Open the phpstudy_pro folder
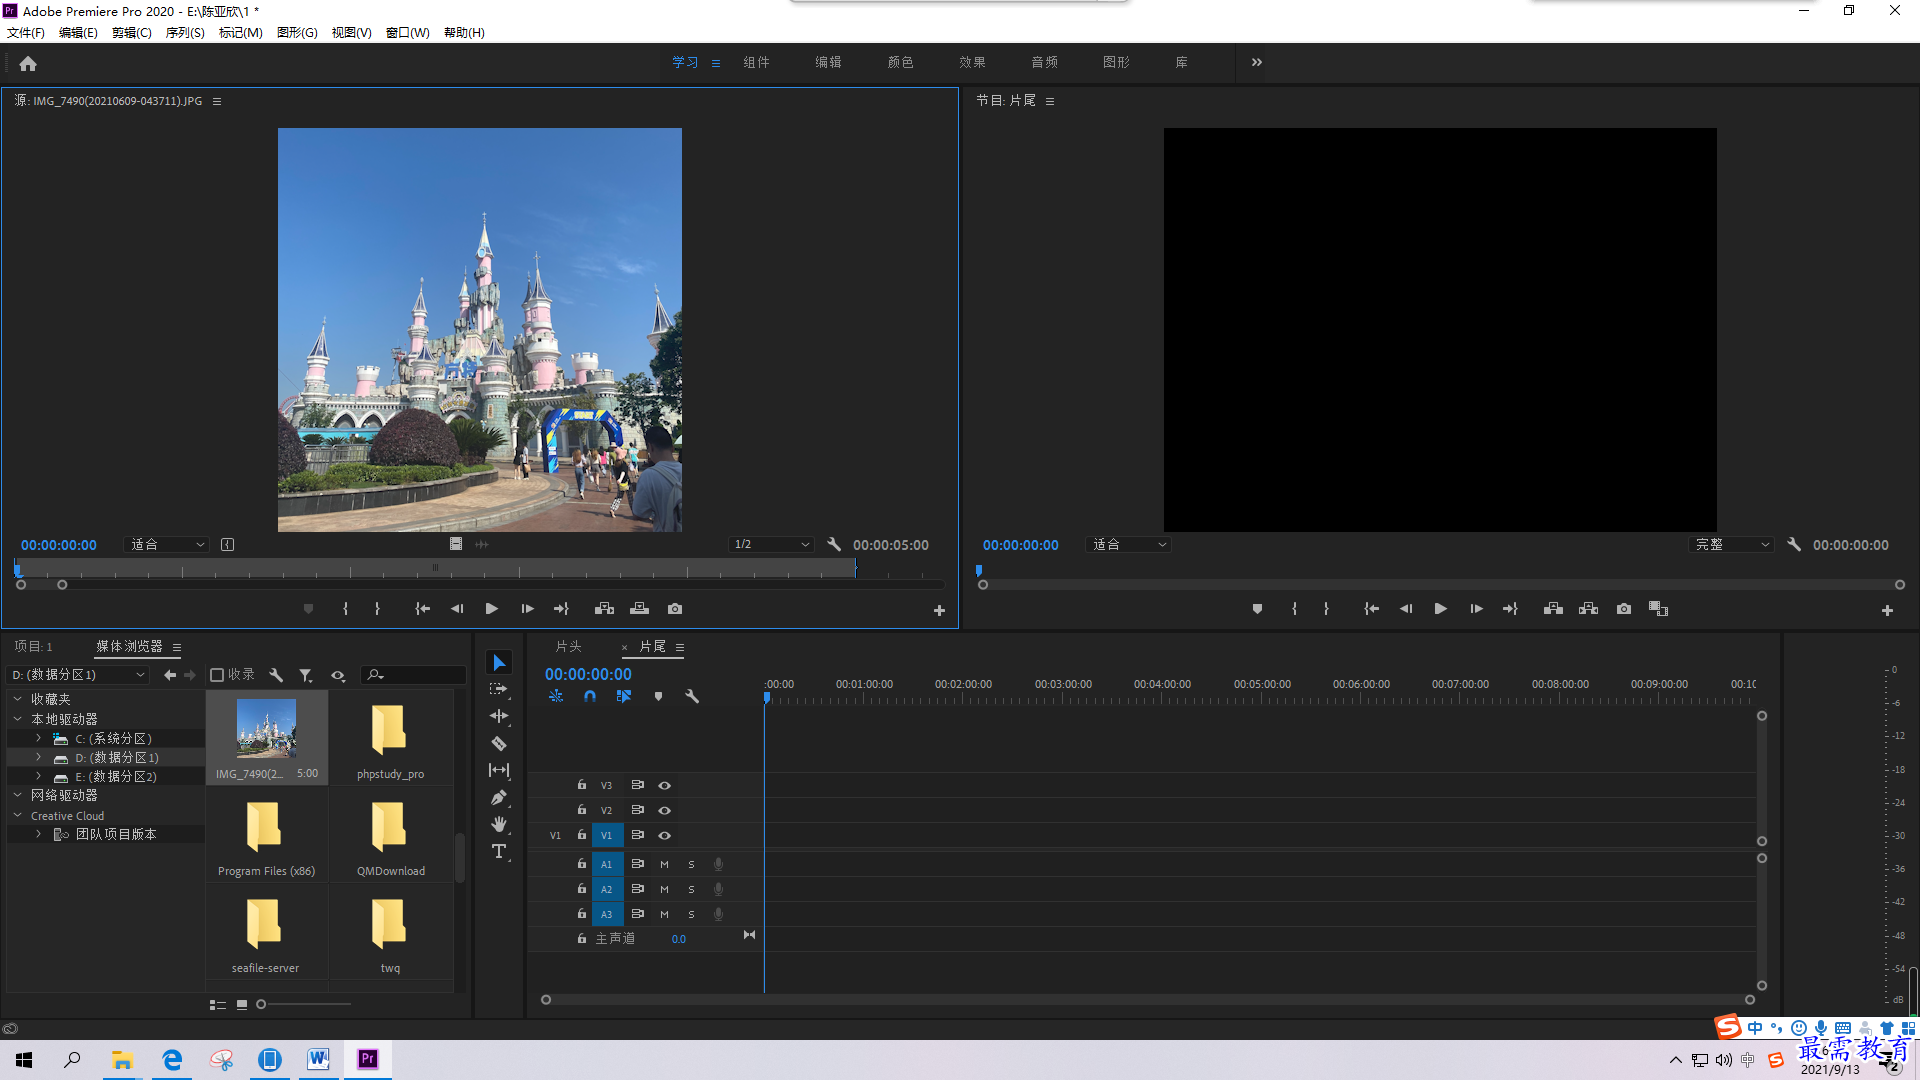Image resolution: width=1920 pixels, height=1080 pixels. point(390,737)
